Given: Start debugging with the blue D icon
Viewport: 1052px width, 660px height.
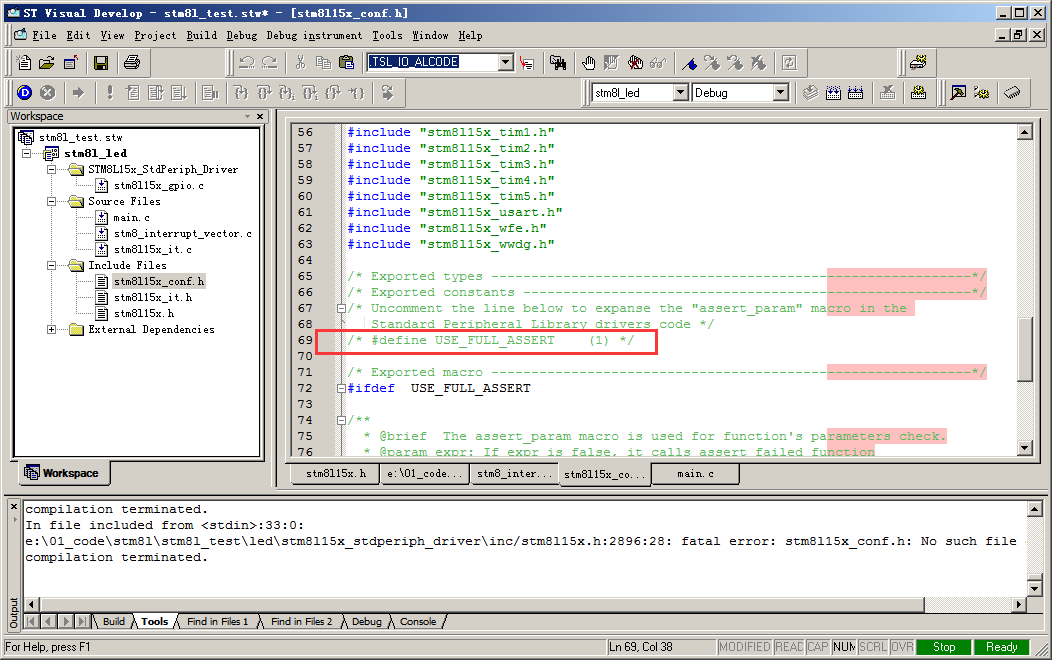Looking at the screenshot, I should (25, 93).
